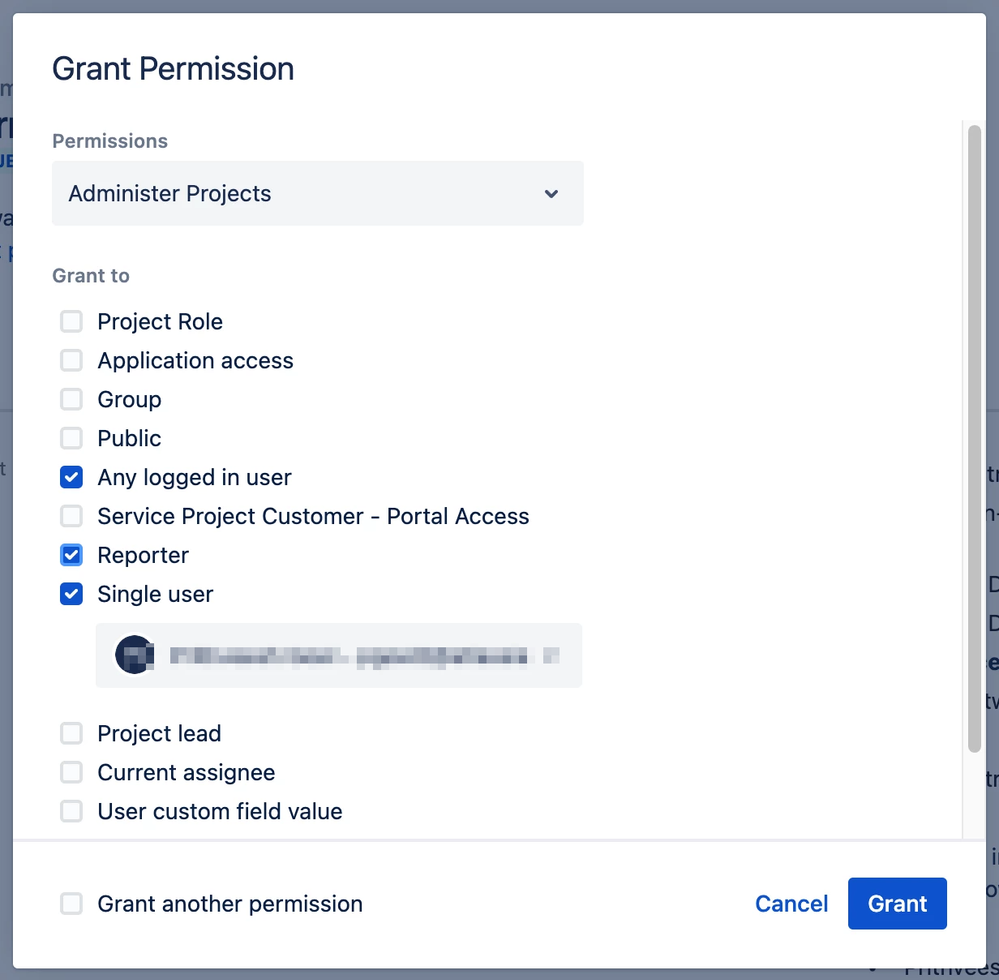Click the blue Grant button

(x=896, y=903)
